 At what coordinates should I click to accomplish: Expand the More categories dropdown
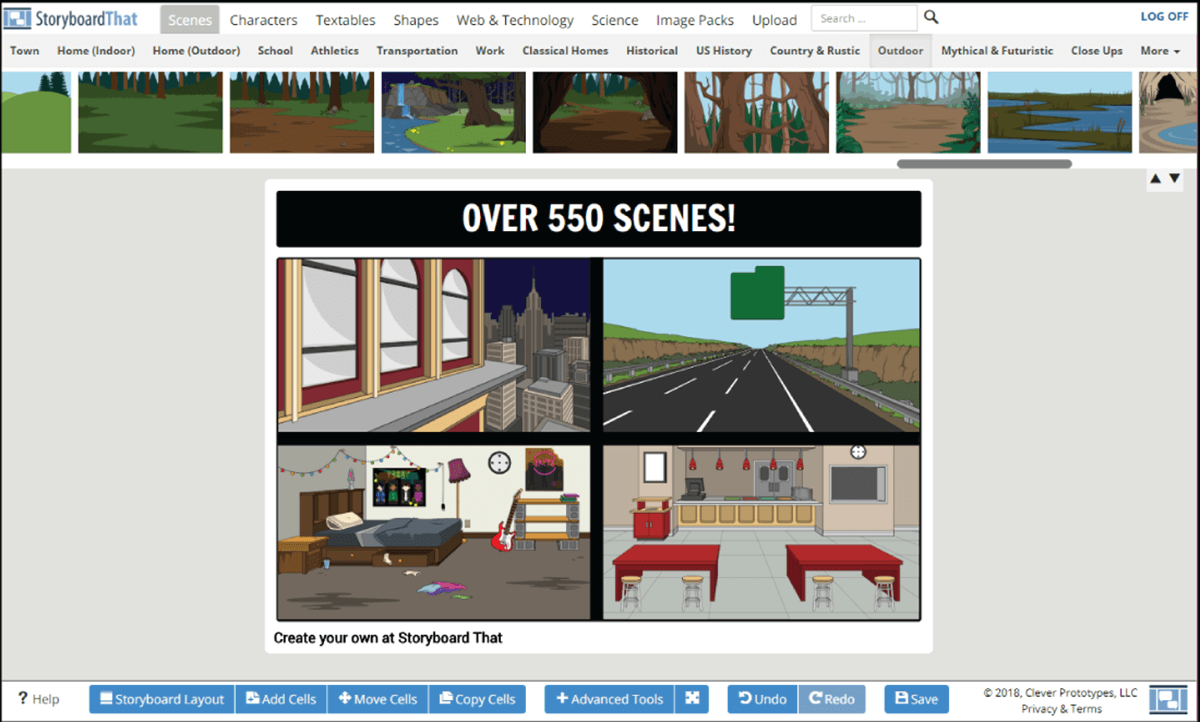pyautogui.click(x=1159, y=51)
